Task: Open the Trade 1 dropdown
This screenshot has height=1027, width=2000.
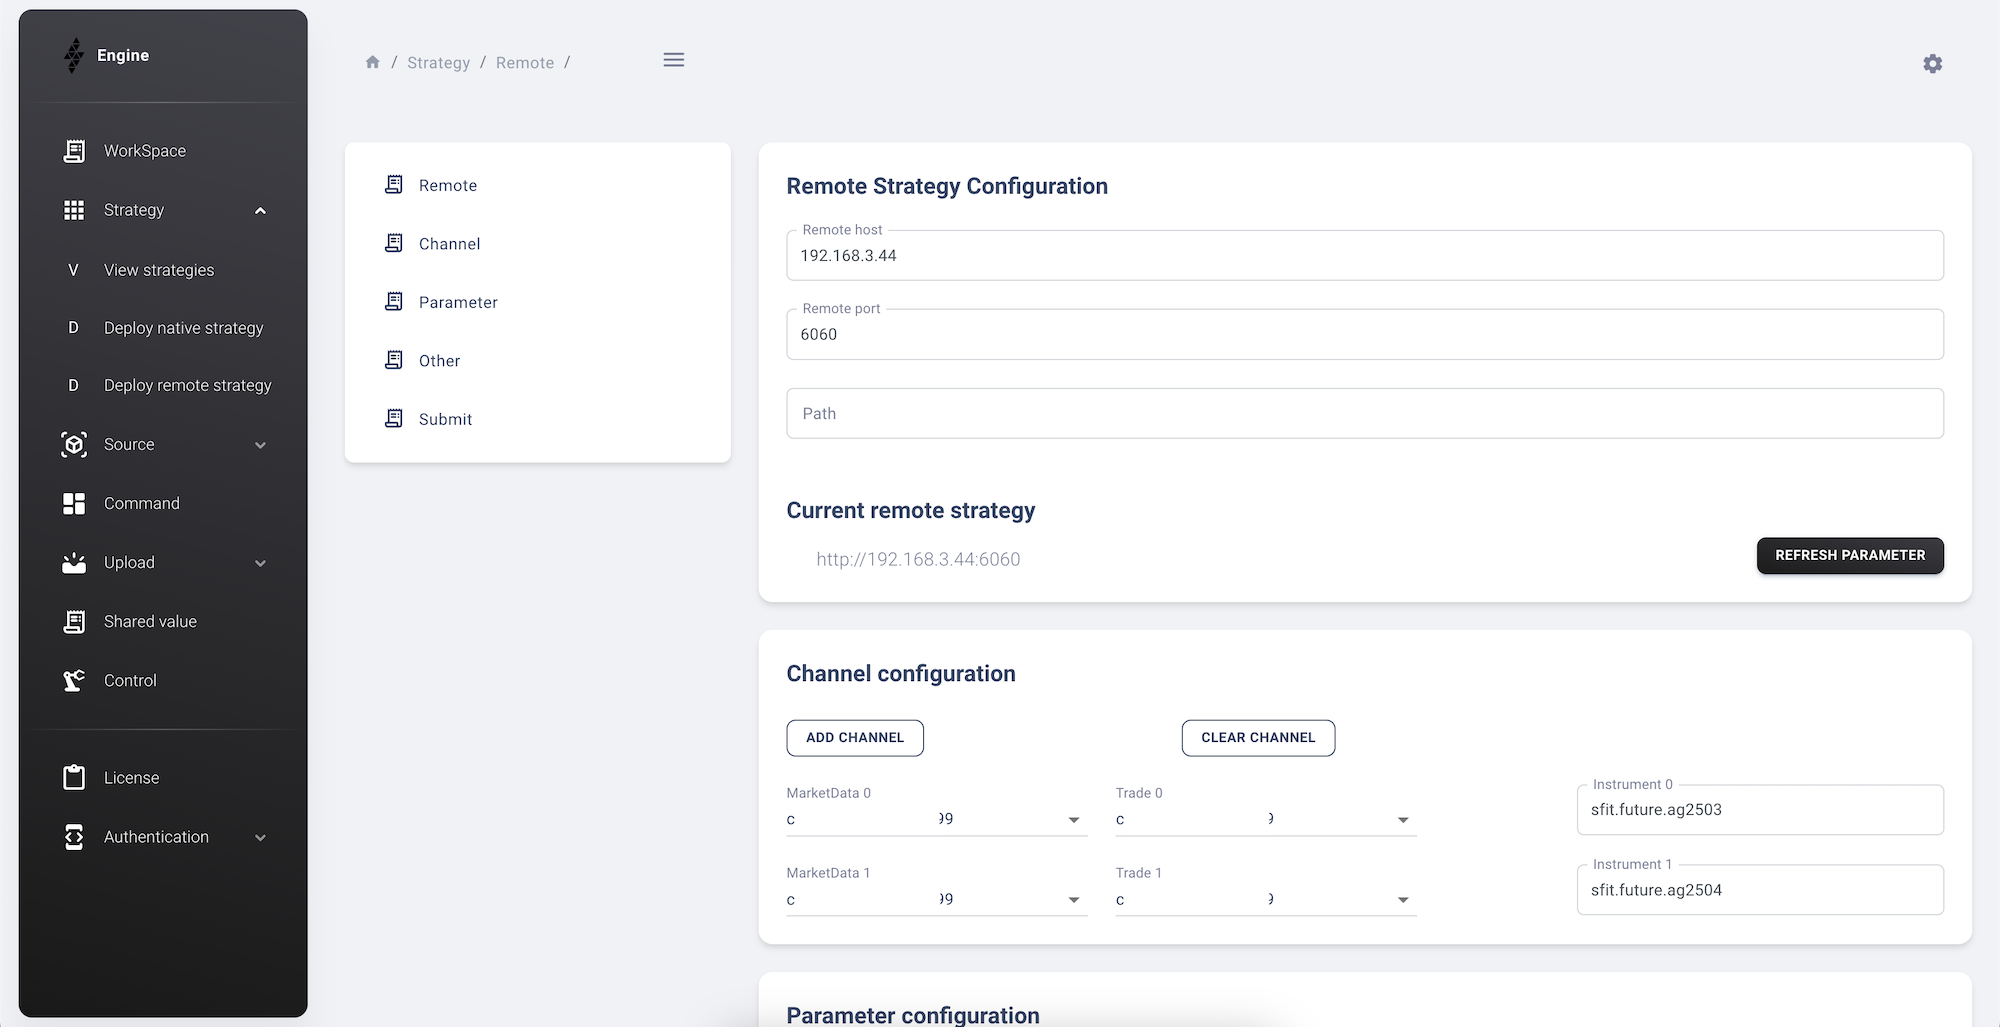Action: pos(1402,900)
